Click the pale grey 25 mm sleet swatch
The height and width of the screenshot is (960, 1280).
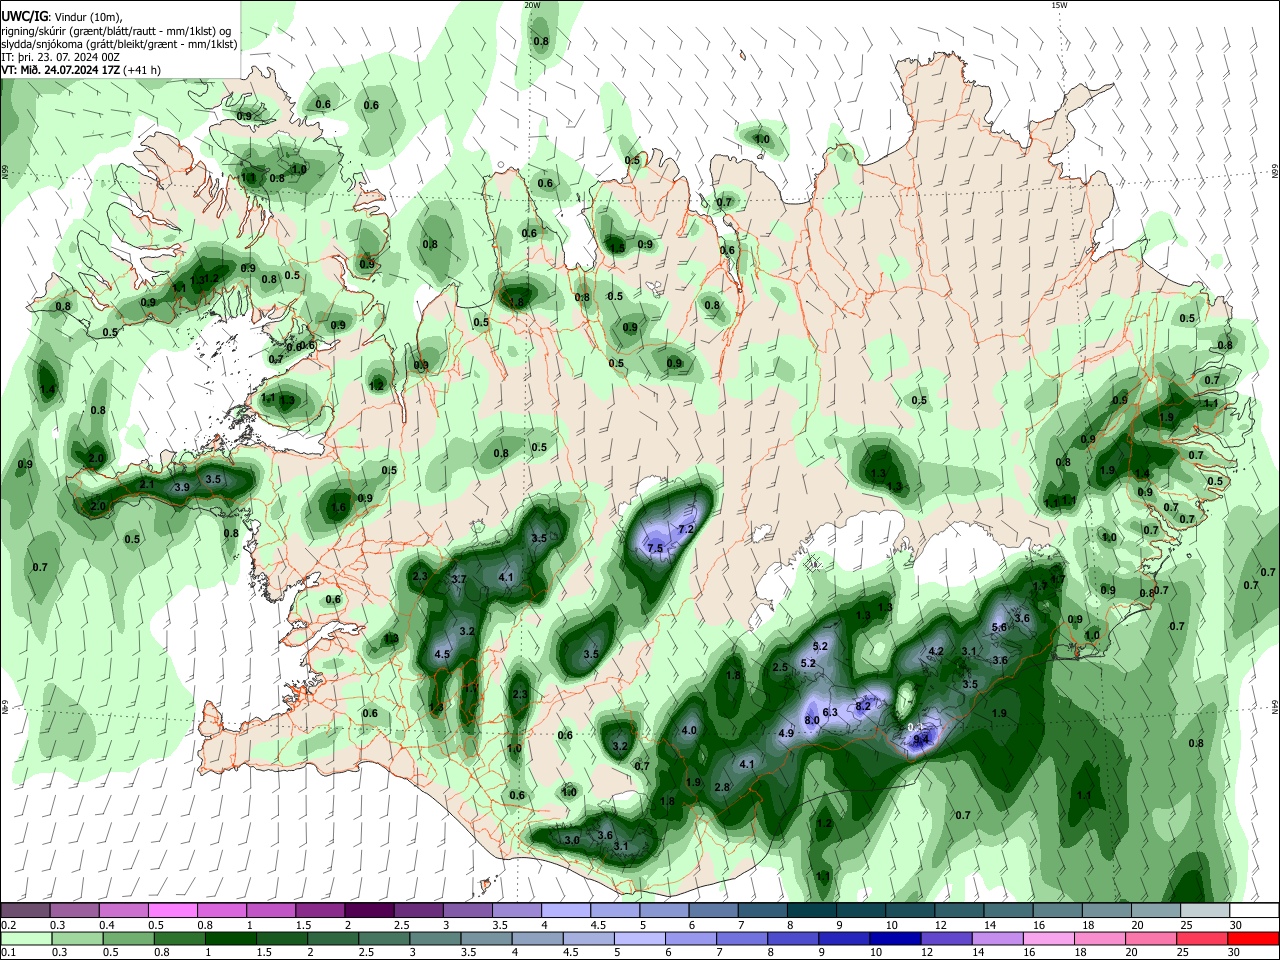(1205, 910)
